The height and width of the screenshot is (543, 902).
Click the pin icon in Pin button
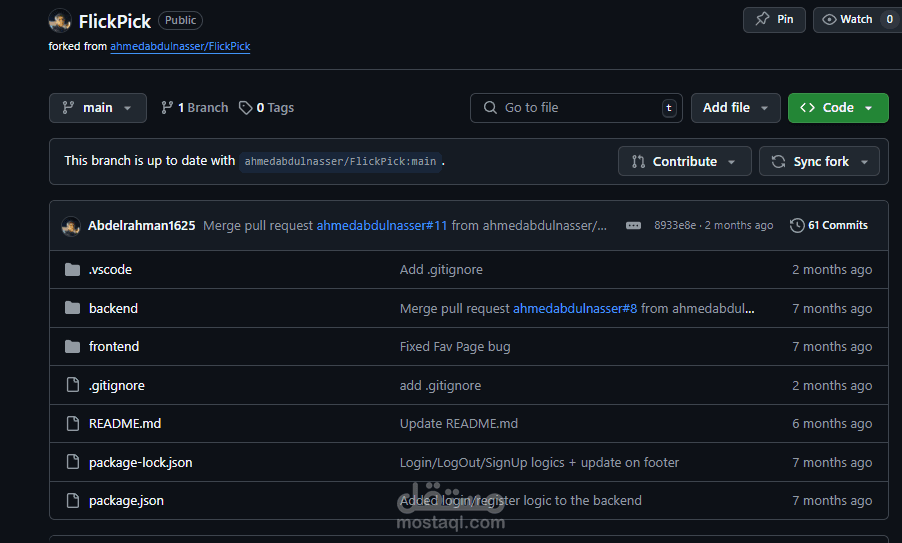click(762, 19)
